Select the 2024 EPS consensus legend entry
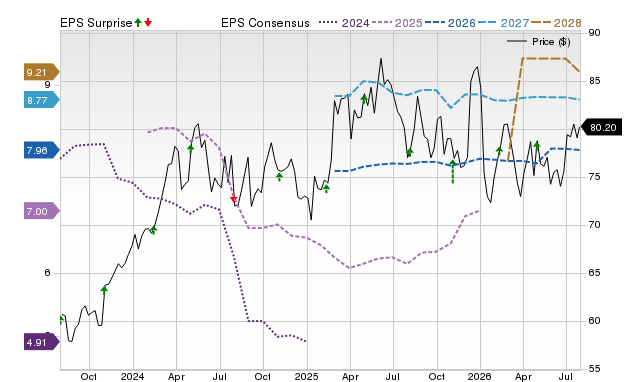Viewport: 640px width, 382px height. [x=344, y=23]
